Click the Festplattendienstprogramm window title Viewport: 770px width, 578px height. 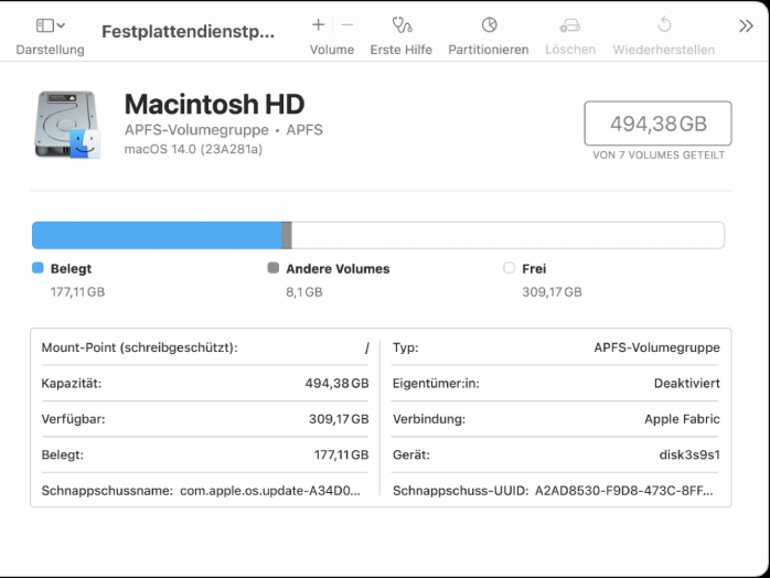(x=188, y=31)
